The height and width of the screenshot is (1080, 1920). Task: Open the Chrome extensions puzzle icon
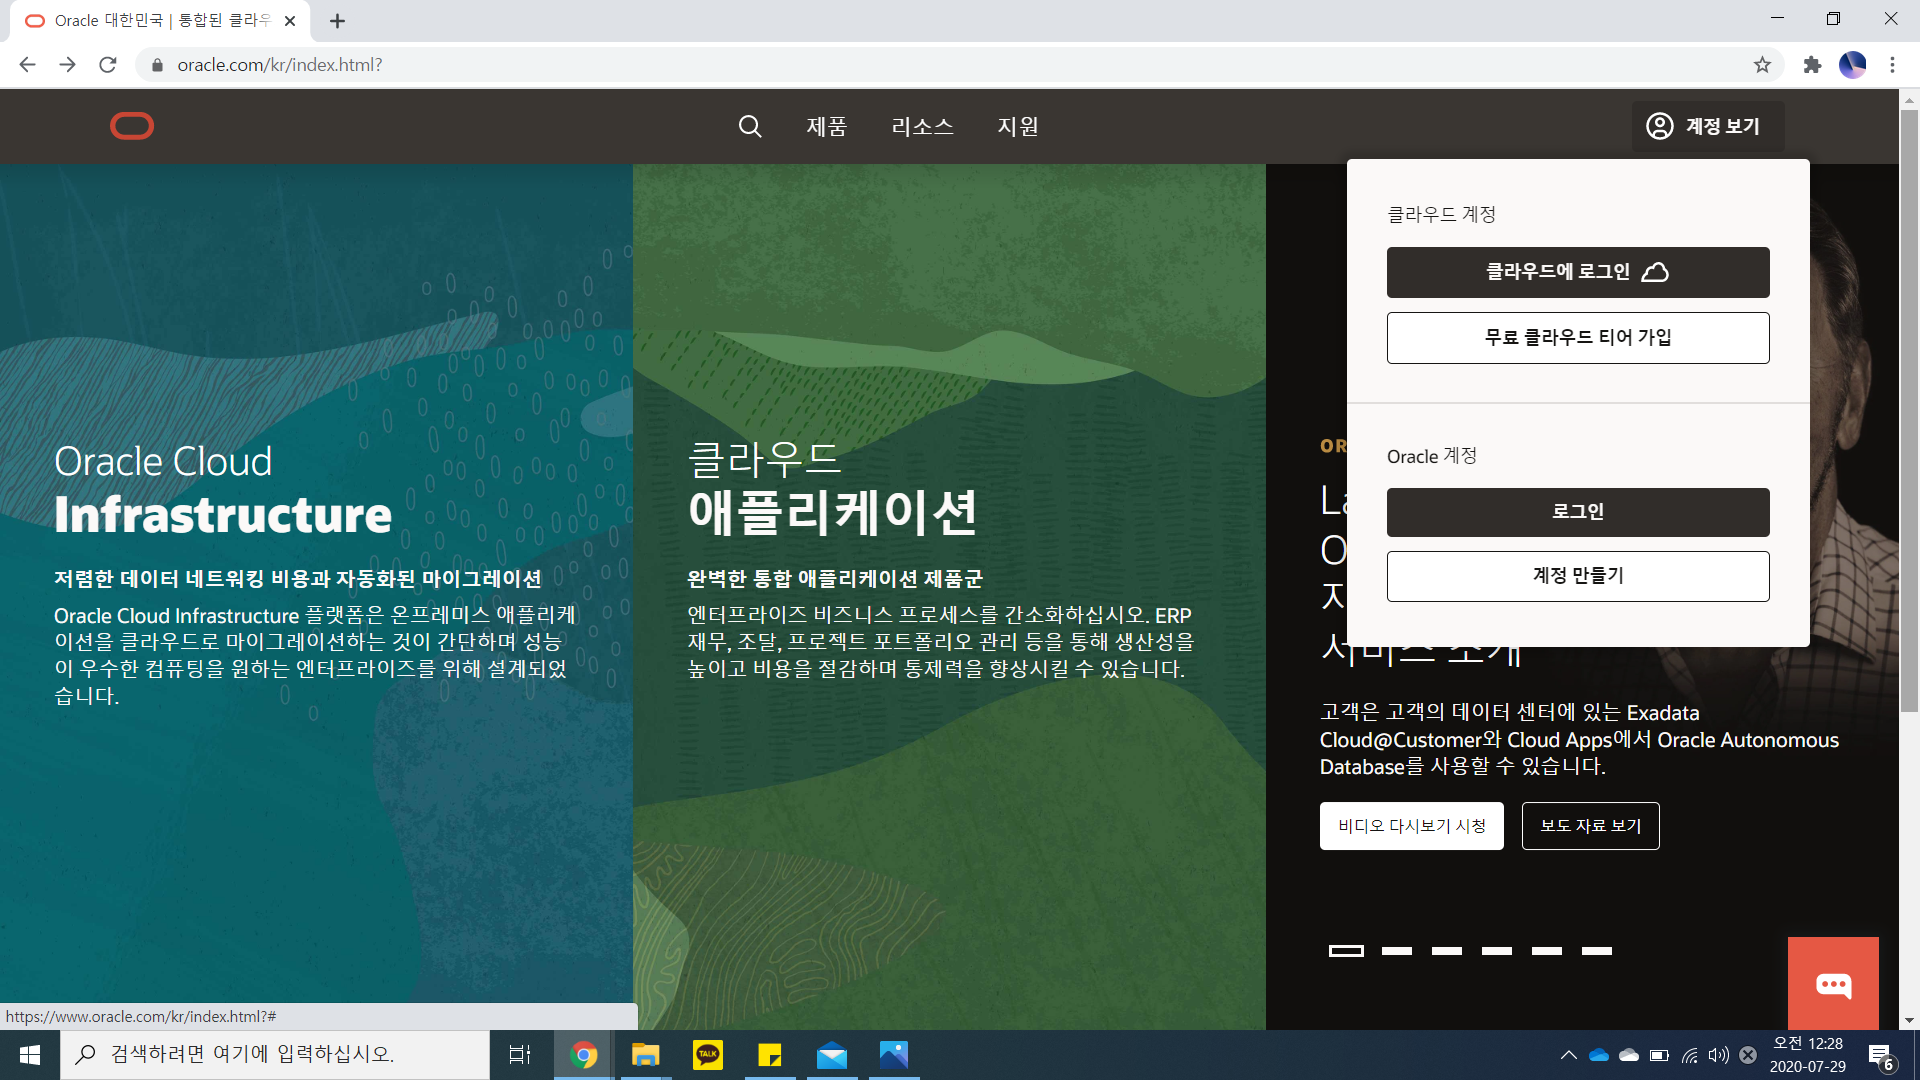tap(1812, 65)
